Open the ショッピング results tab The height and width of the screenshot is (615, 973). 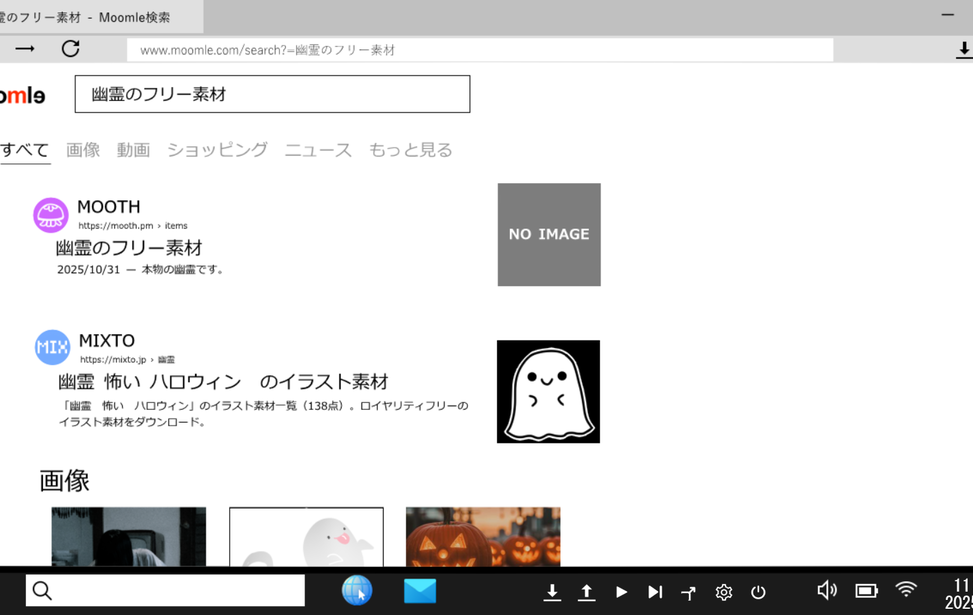pos(217,150)
